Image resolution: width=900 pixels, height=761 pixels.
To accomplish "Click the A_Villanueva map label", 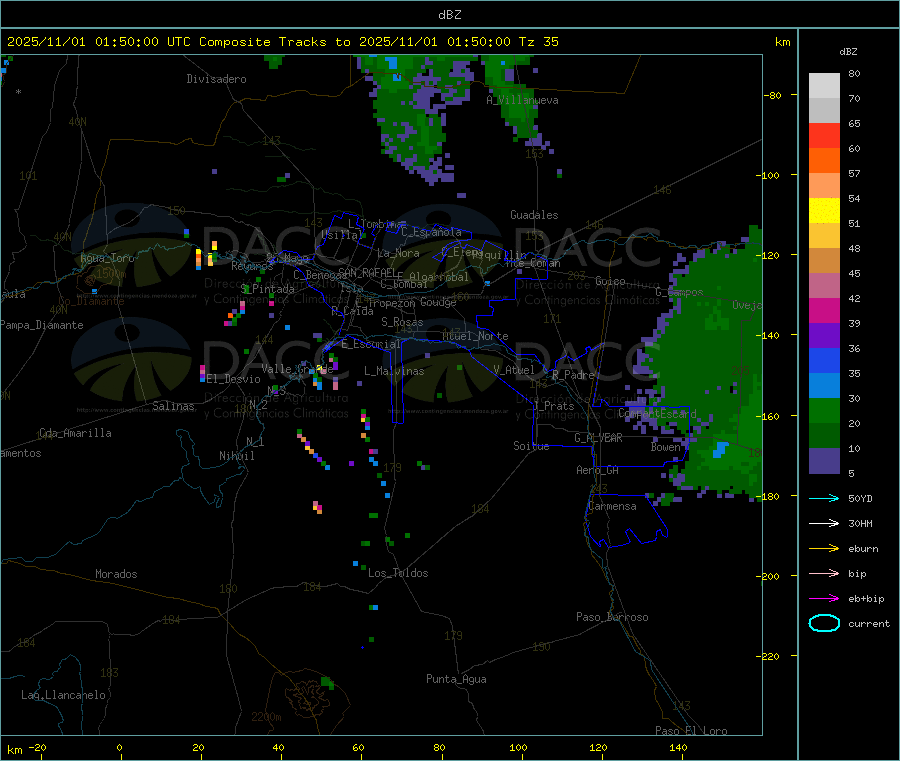I will point(522,100).
